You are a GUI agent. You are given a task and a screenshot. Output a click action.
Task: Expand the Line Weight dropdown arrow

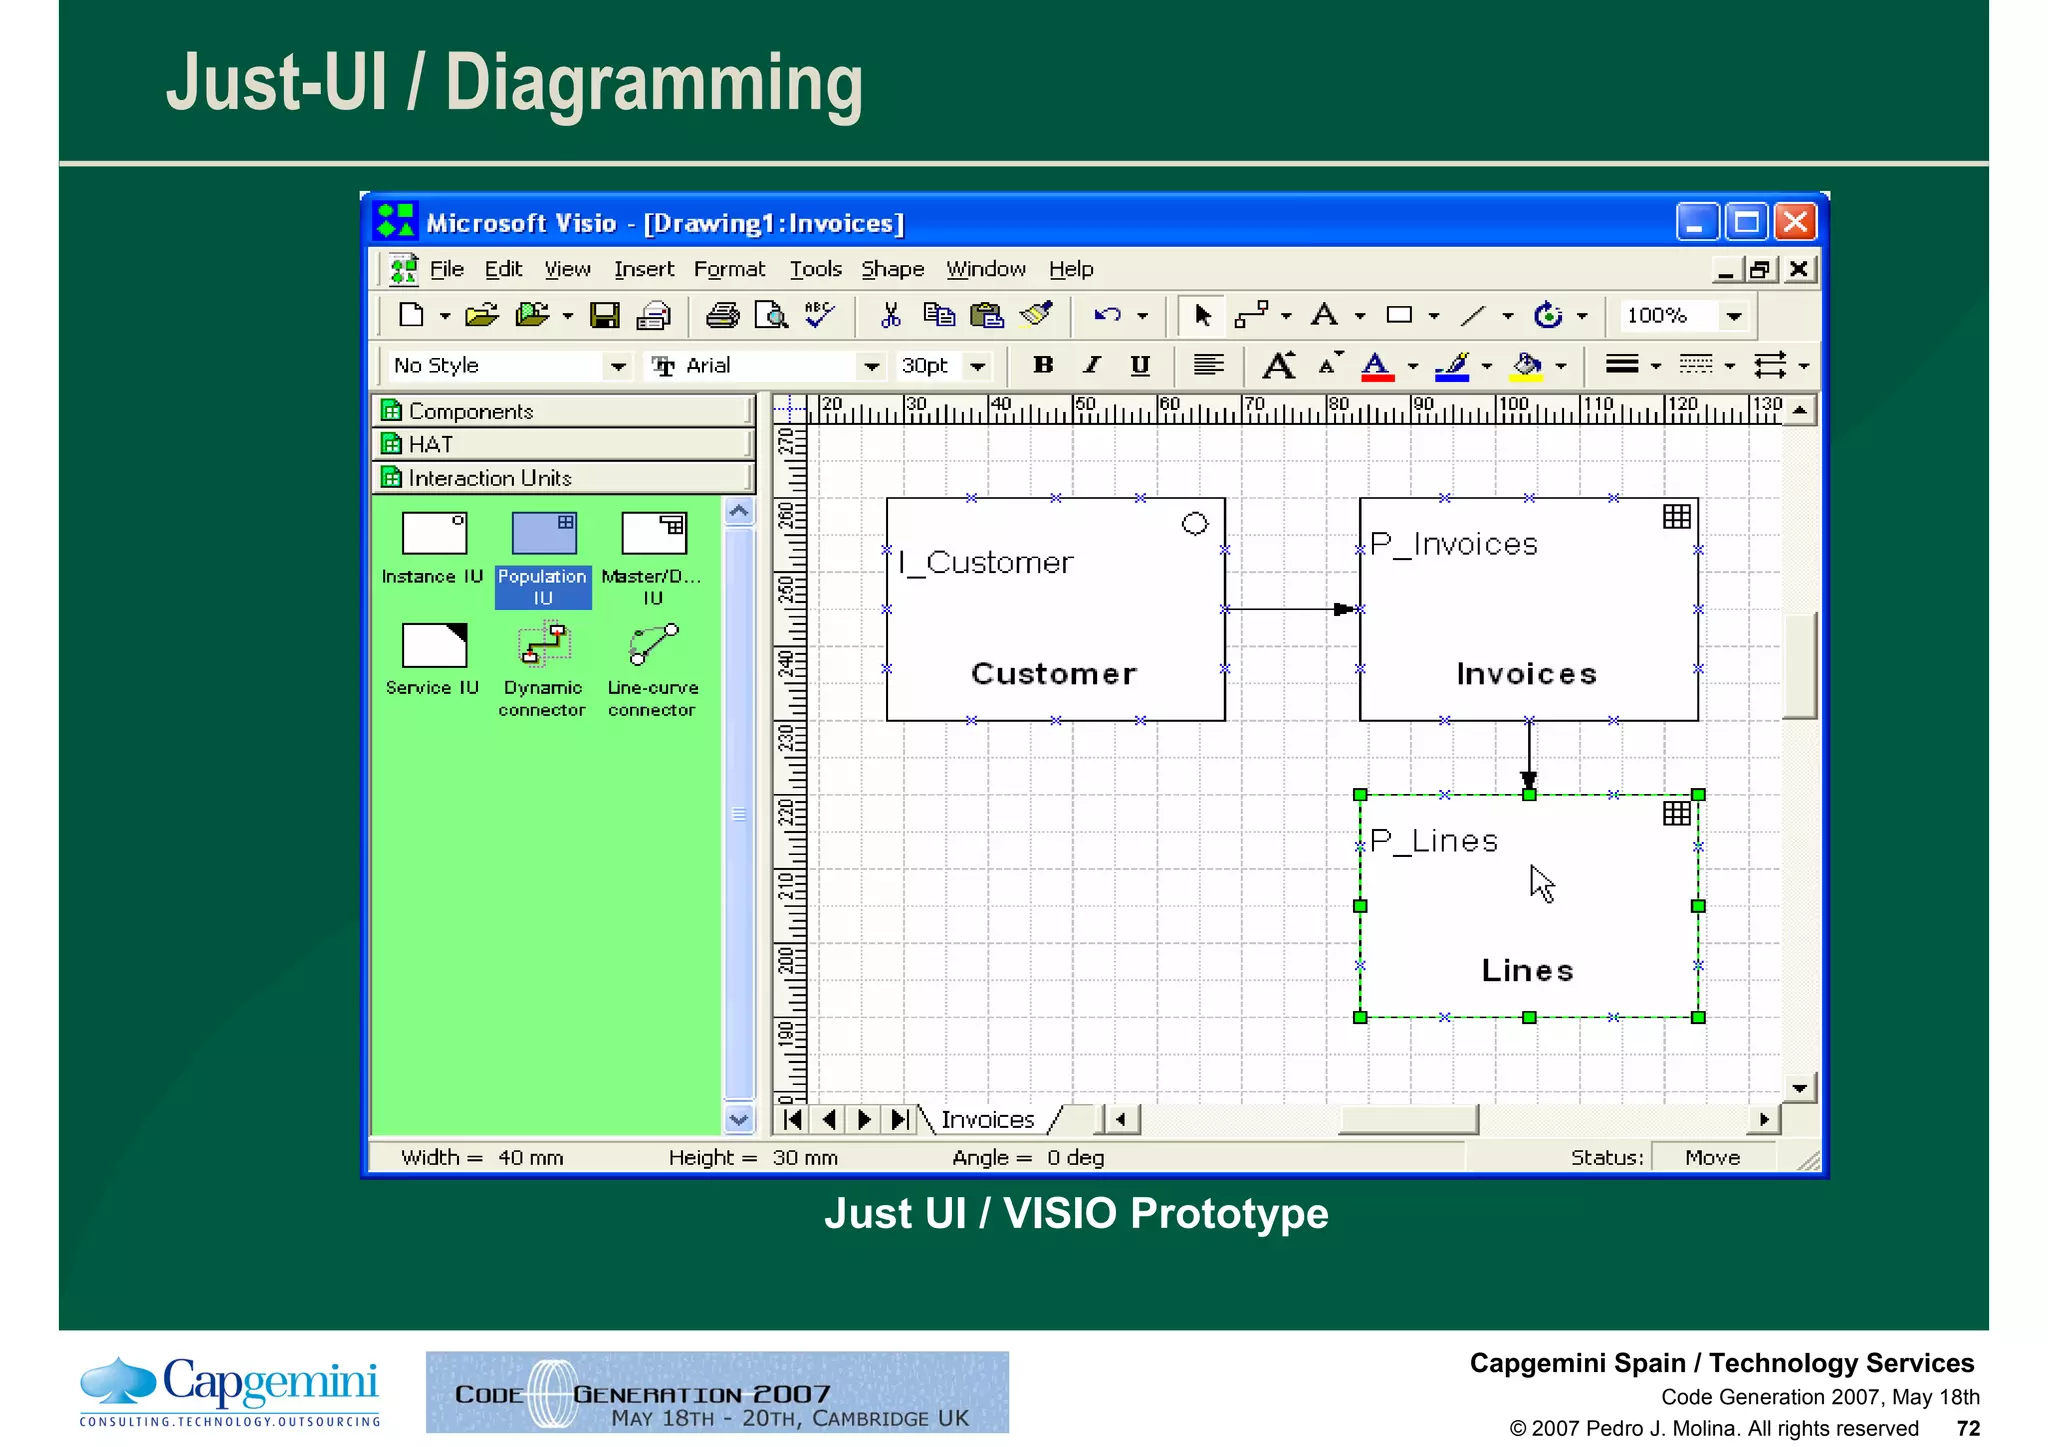[x=1656, y=367]
